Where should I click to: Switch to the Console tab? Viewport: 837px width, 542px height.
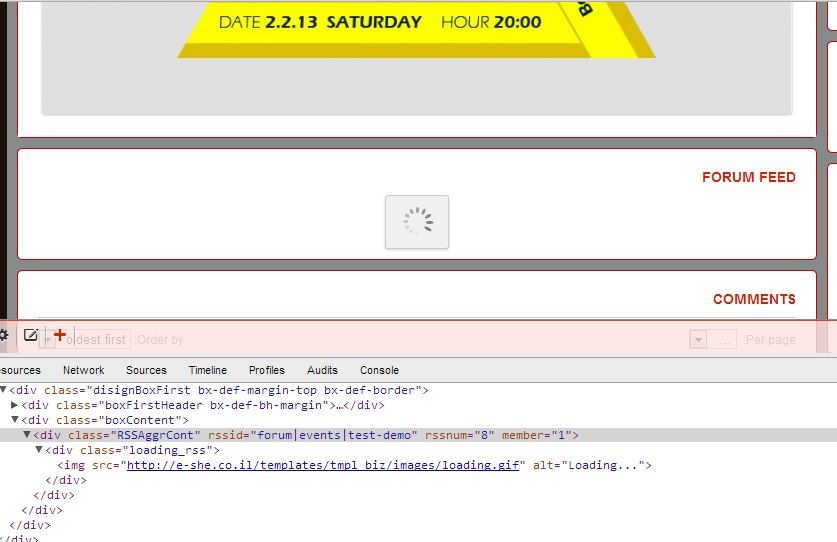pyautogui.click(x=379, y=370)
